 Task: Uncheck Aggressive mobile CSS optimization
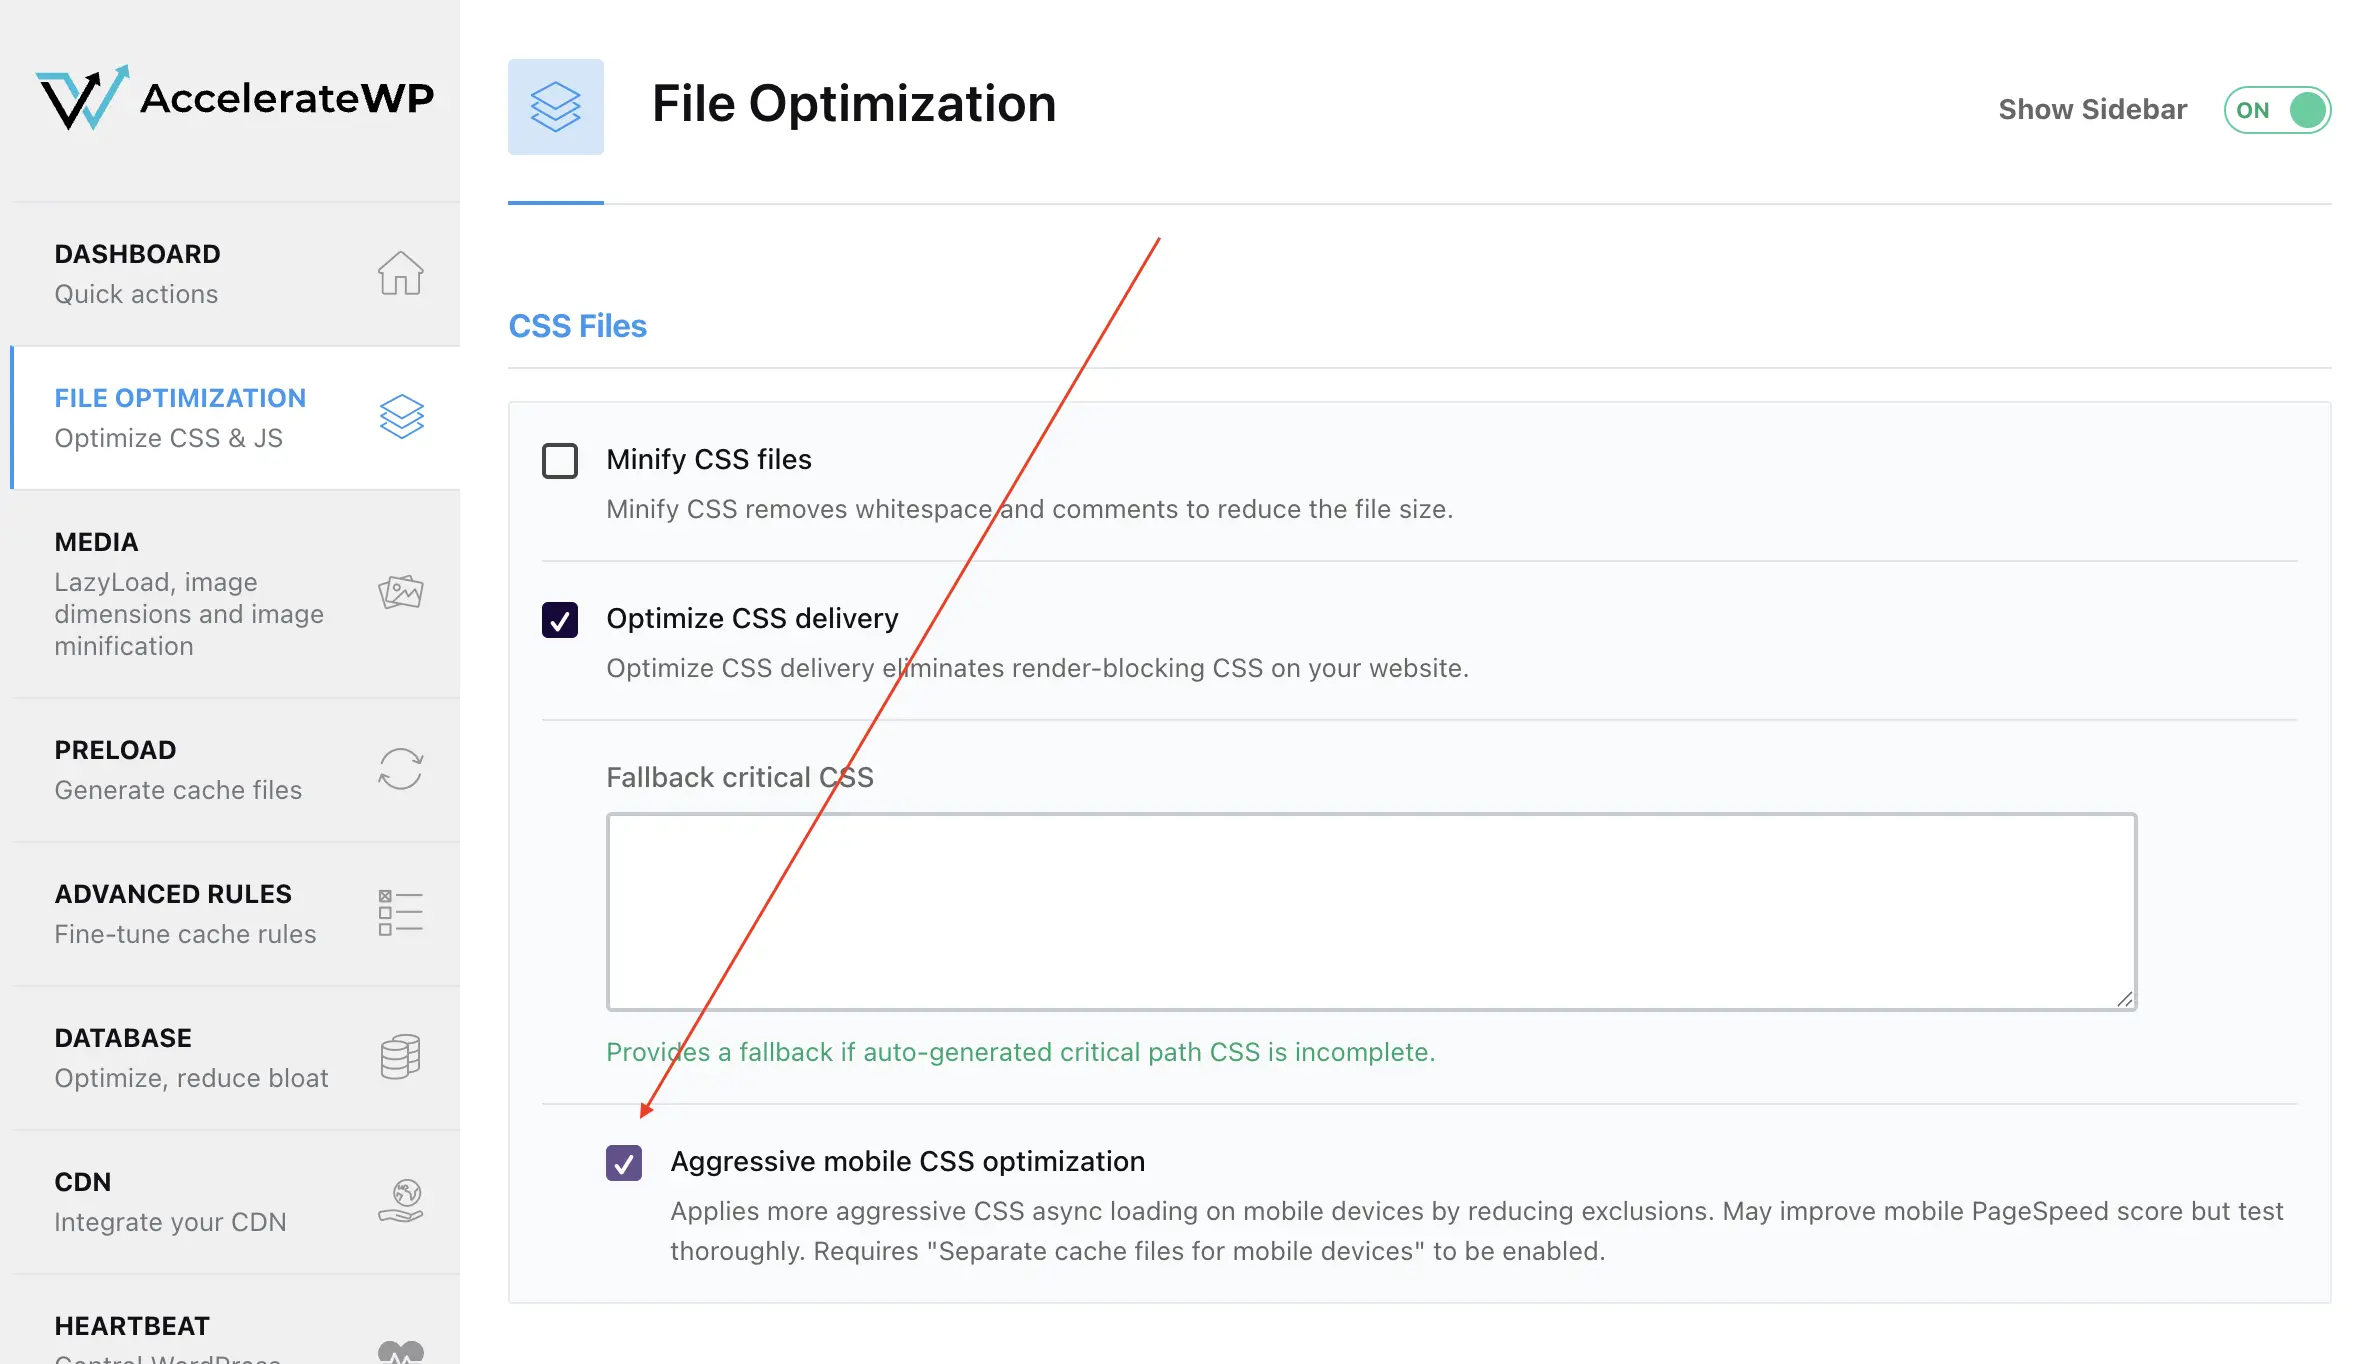coord(624,1163)
